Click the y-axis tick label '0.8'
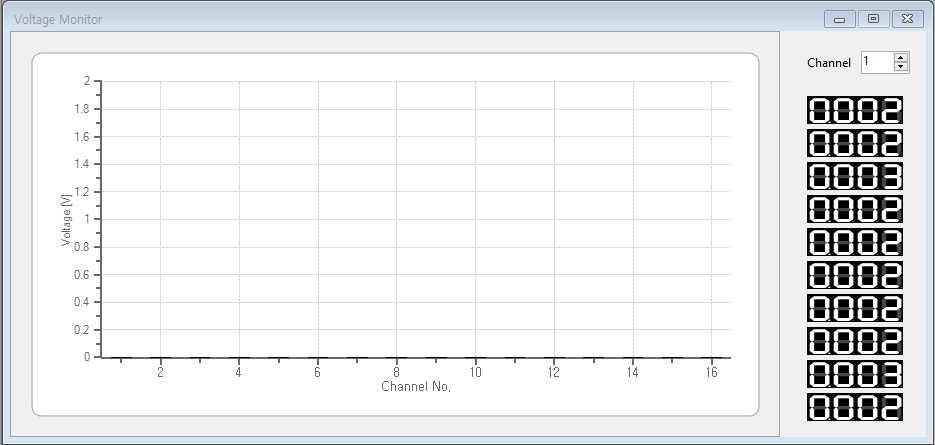The width and height of the screenshot is (935, 445). (82, 247)
